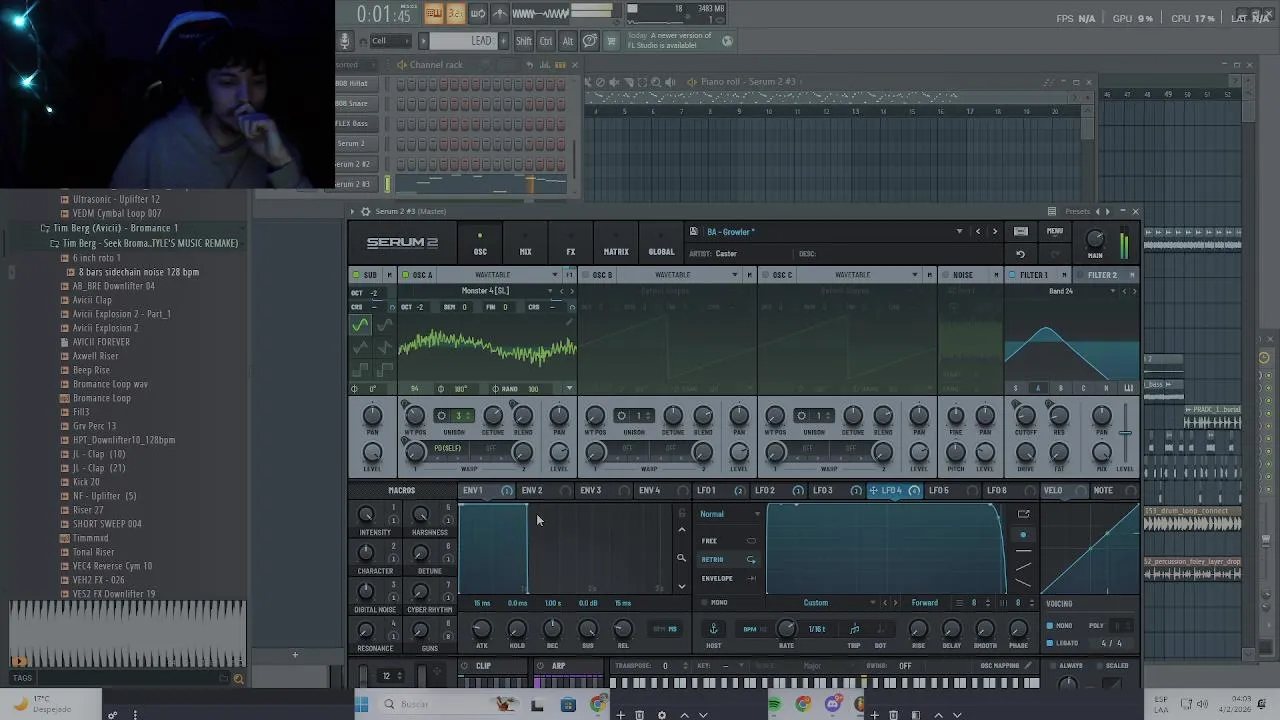Click the LFO export shape icon
The width and height of the screenshot is (1280, 720).
[1023, 514]
